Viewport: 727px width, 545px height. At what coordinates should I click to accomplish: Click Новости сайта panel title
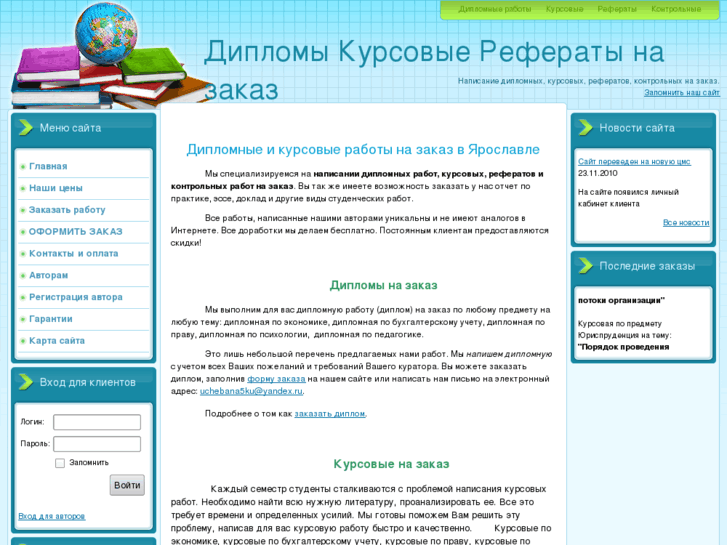(637, 128)
